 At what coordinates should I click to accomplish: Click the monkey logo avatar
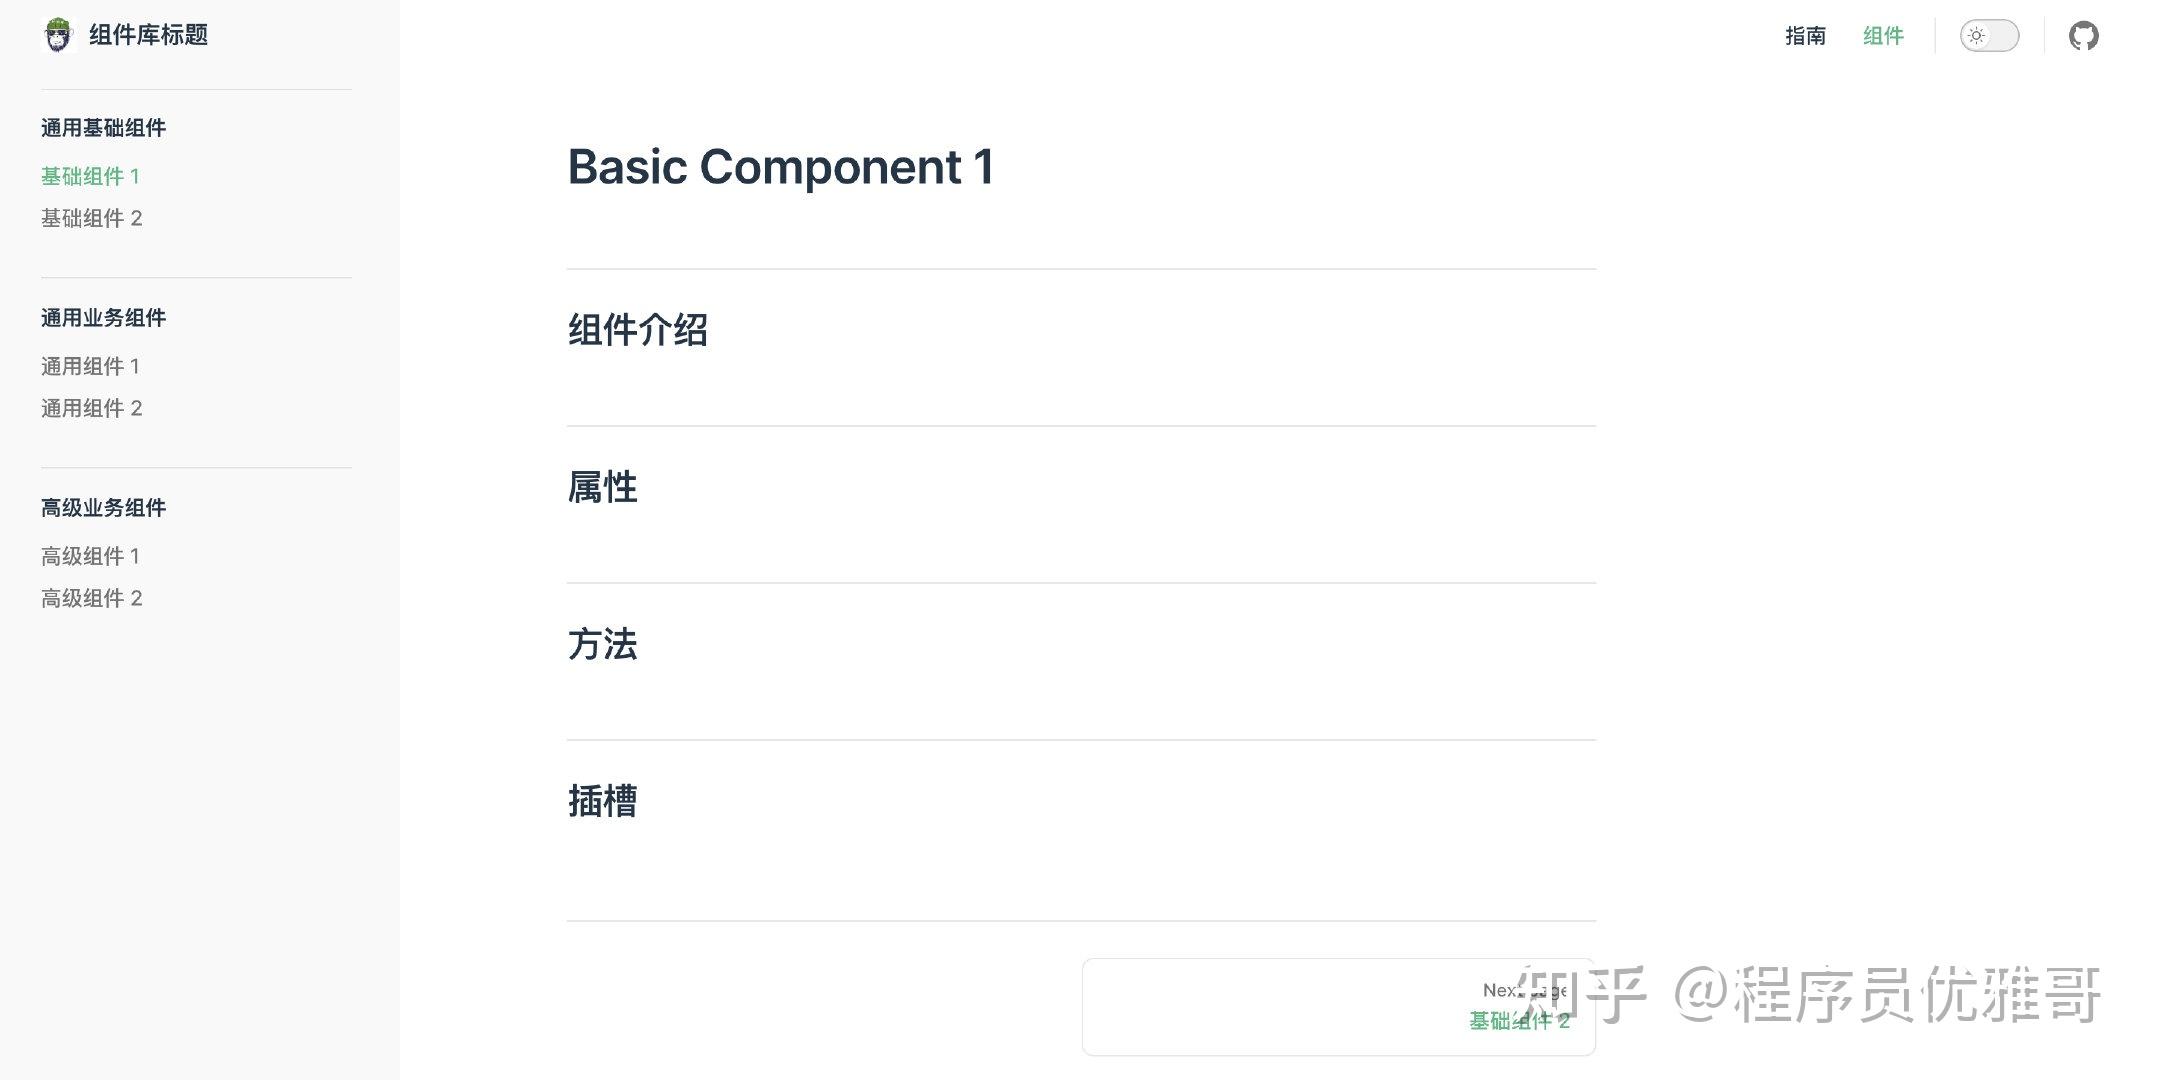coord(59,35)
